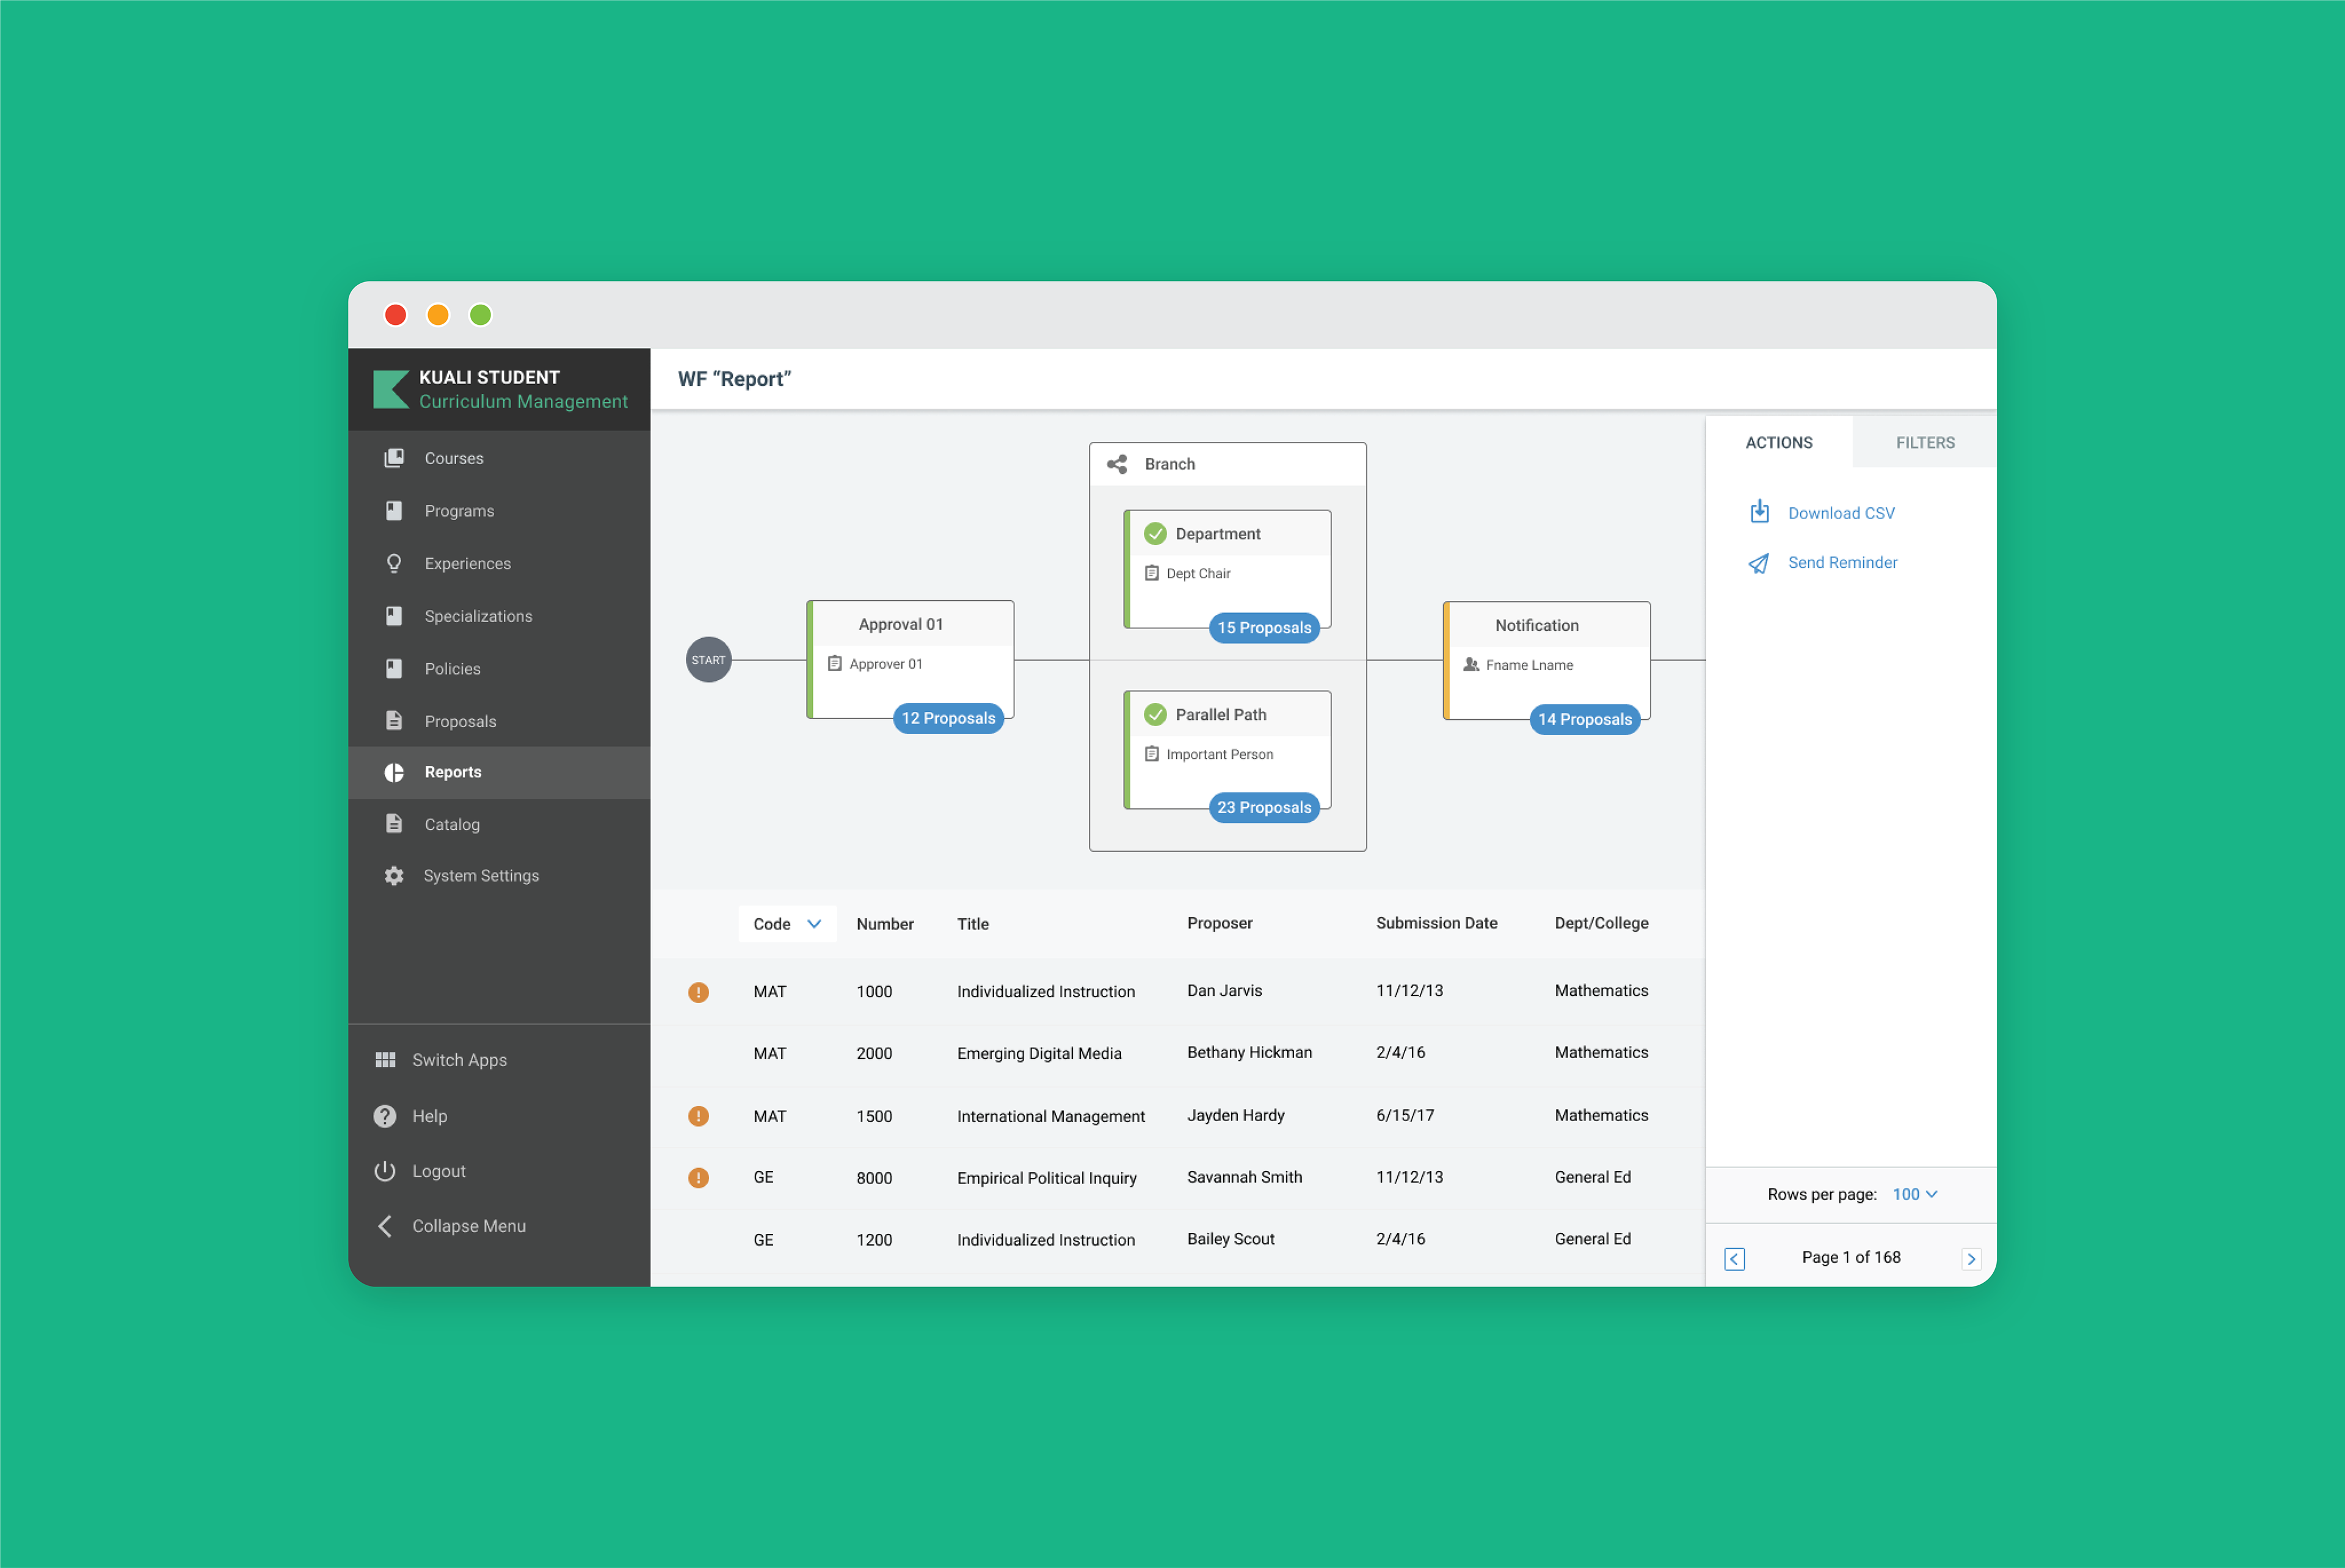The image size is (2345, 1568).
Task: Click the Title column header
Action: coord(972,924)
